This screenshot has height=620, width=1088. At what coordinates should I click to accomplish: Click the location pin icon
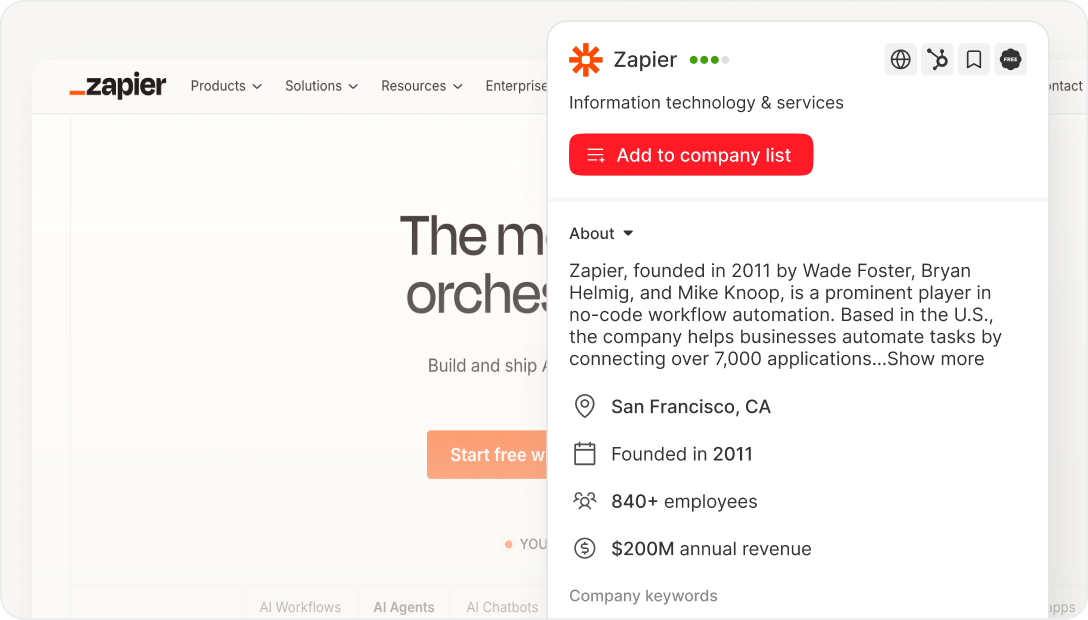pyautogui.click(x=584, y=406)
